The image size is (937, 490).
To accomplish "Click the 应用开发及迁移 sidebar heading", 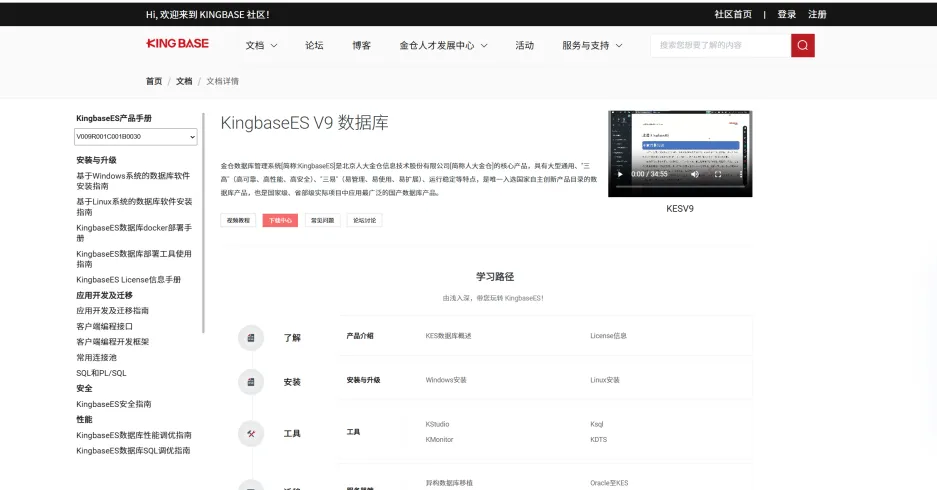I will (x=104, y=295).
